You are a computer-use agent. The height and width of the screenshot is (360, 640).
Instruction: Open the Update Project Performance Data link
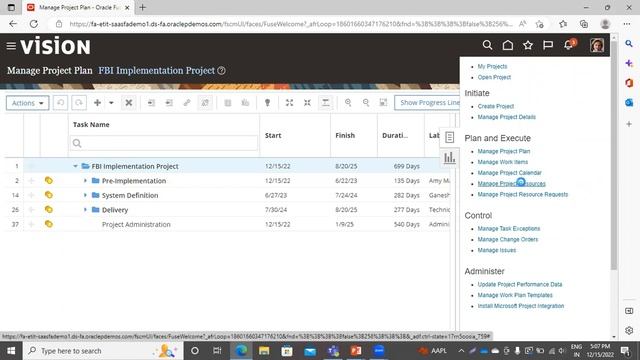tap(520, 284)
